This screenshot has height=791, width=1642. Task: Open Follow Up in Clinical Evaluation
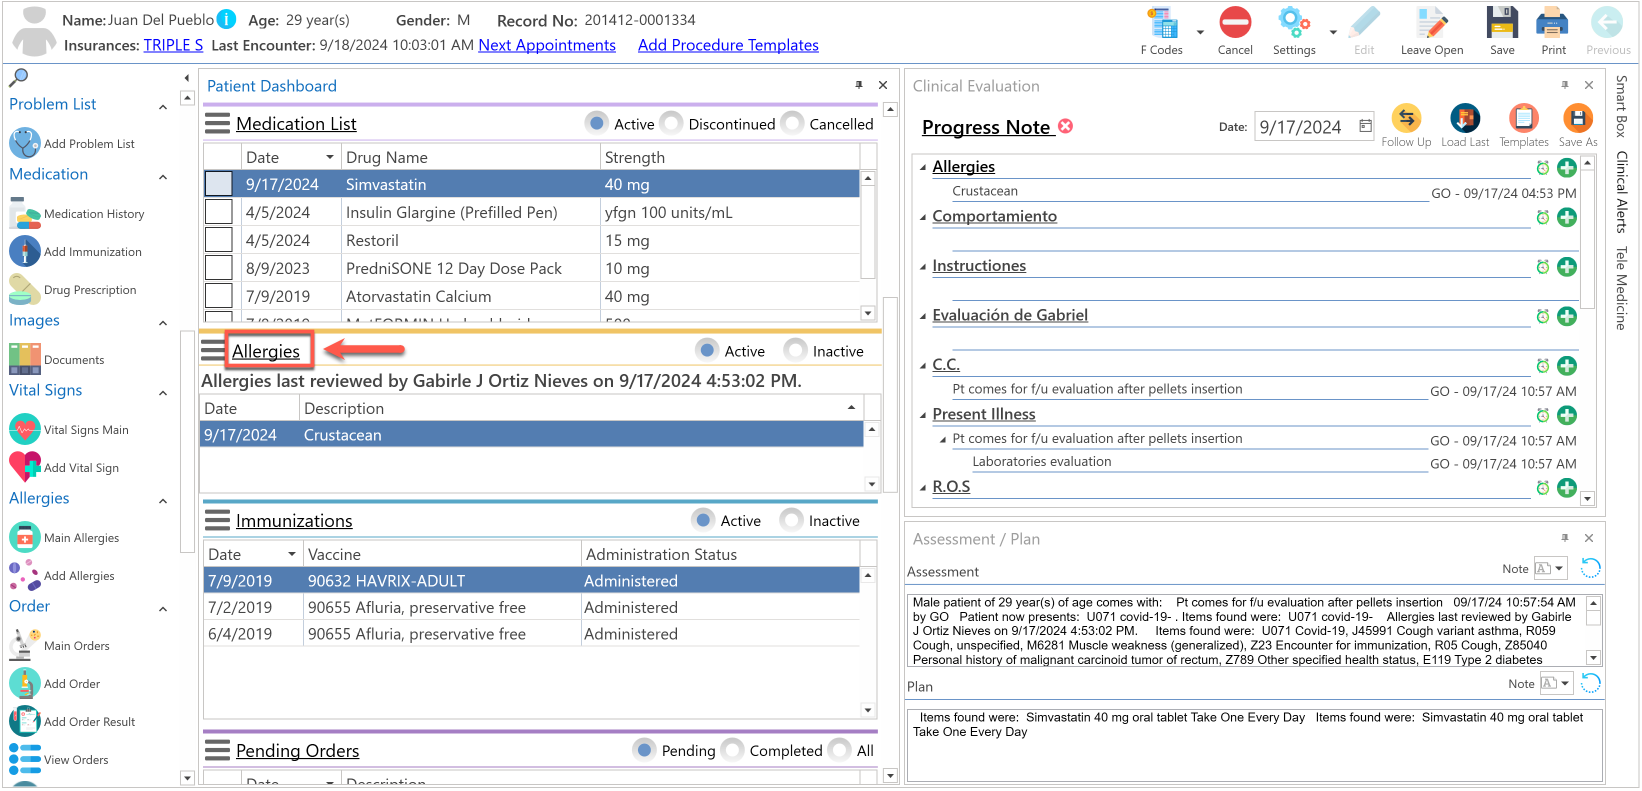[1406, 119]
